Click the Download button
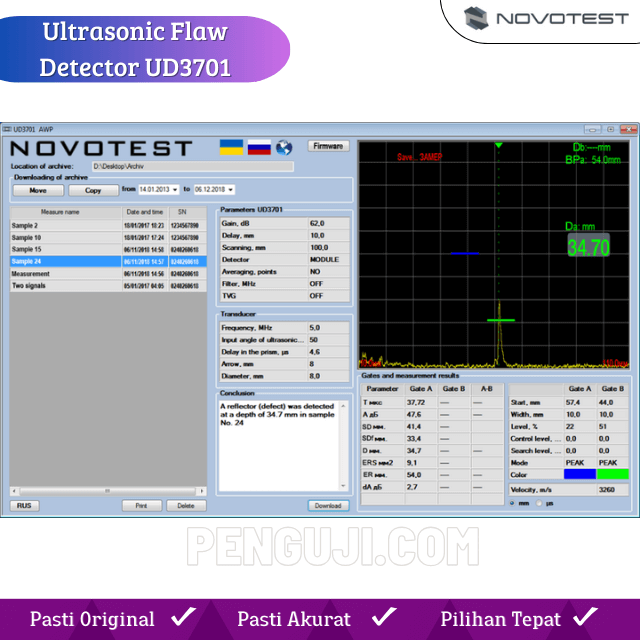This screenshot has height=640, width=640. coord(328,505)
